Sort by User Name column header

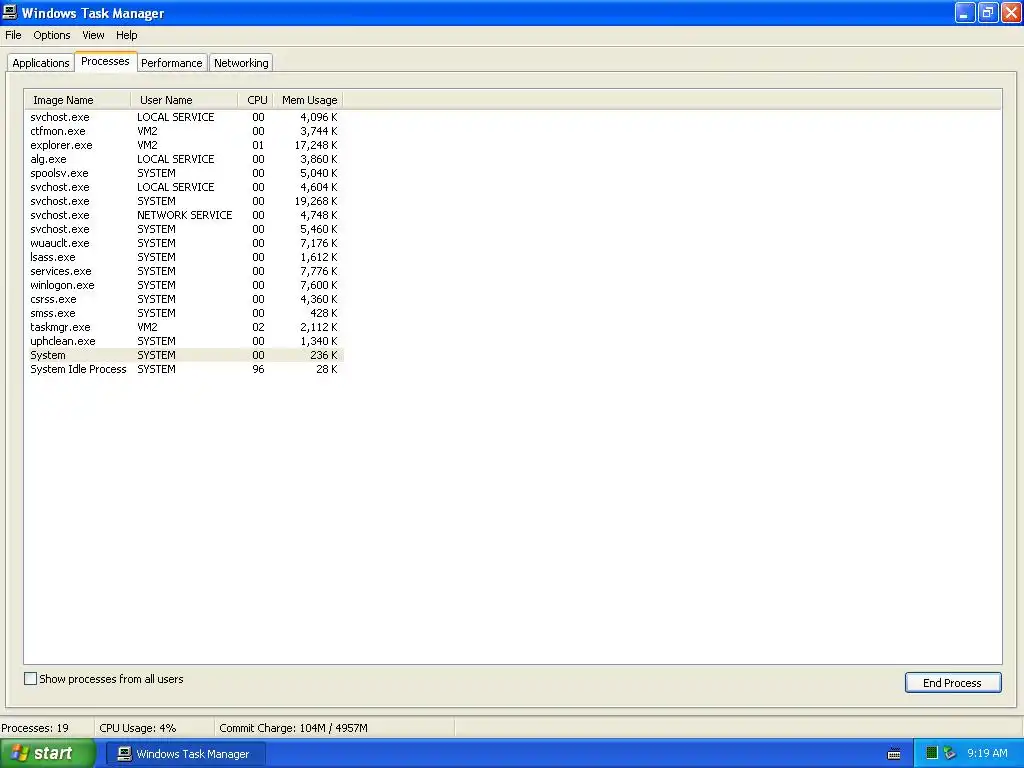coord(184,100)
